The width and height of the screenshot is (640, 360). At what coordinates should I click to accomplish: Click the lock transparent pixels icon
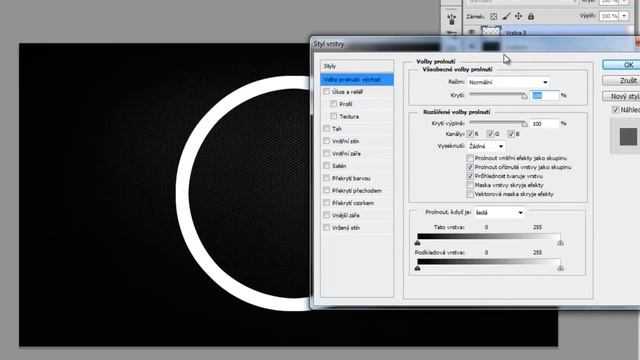click(493, 16)
